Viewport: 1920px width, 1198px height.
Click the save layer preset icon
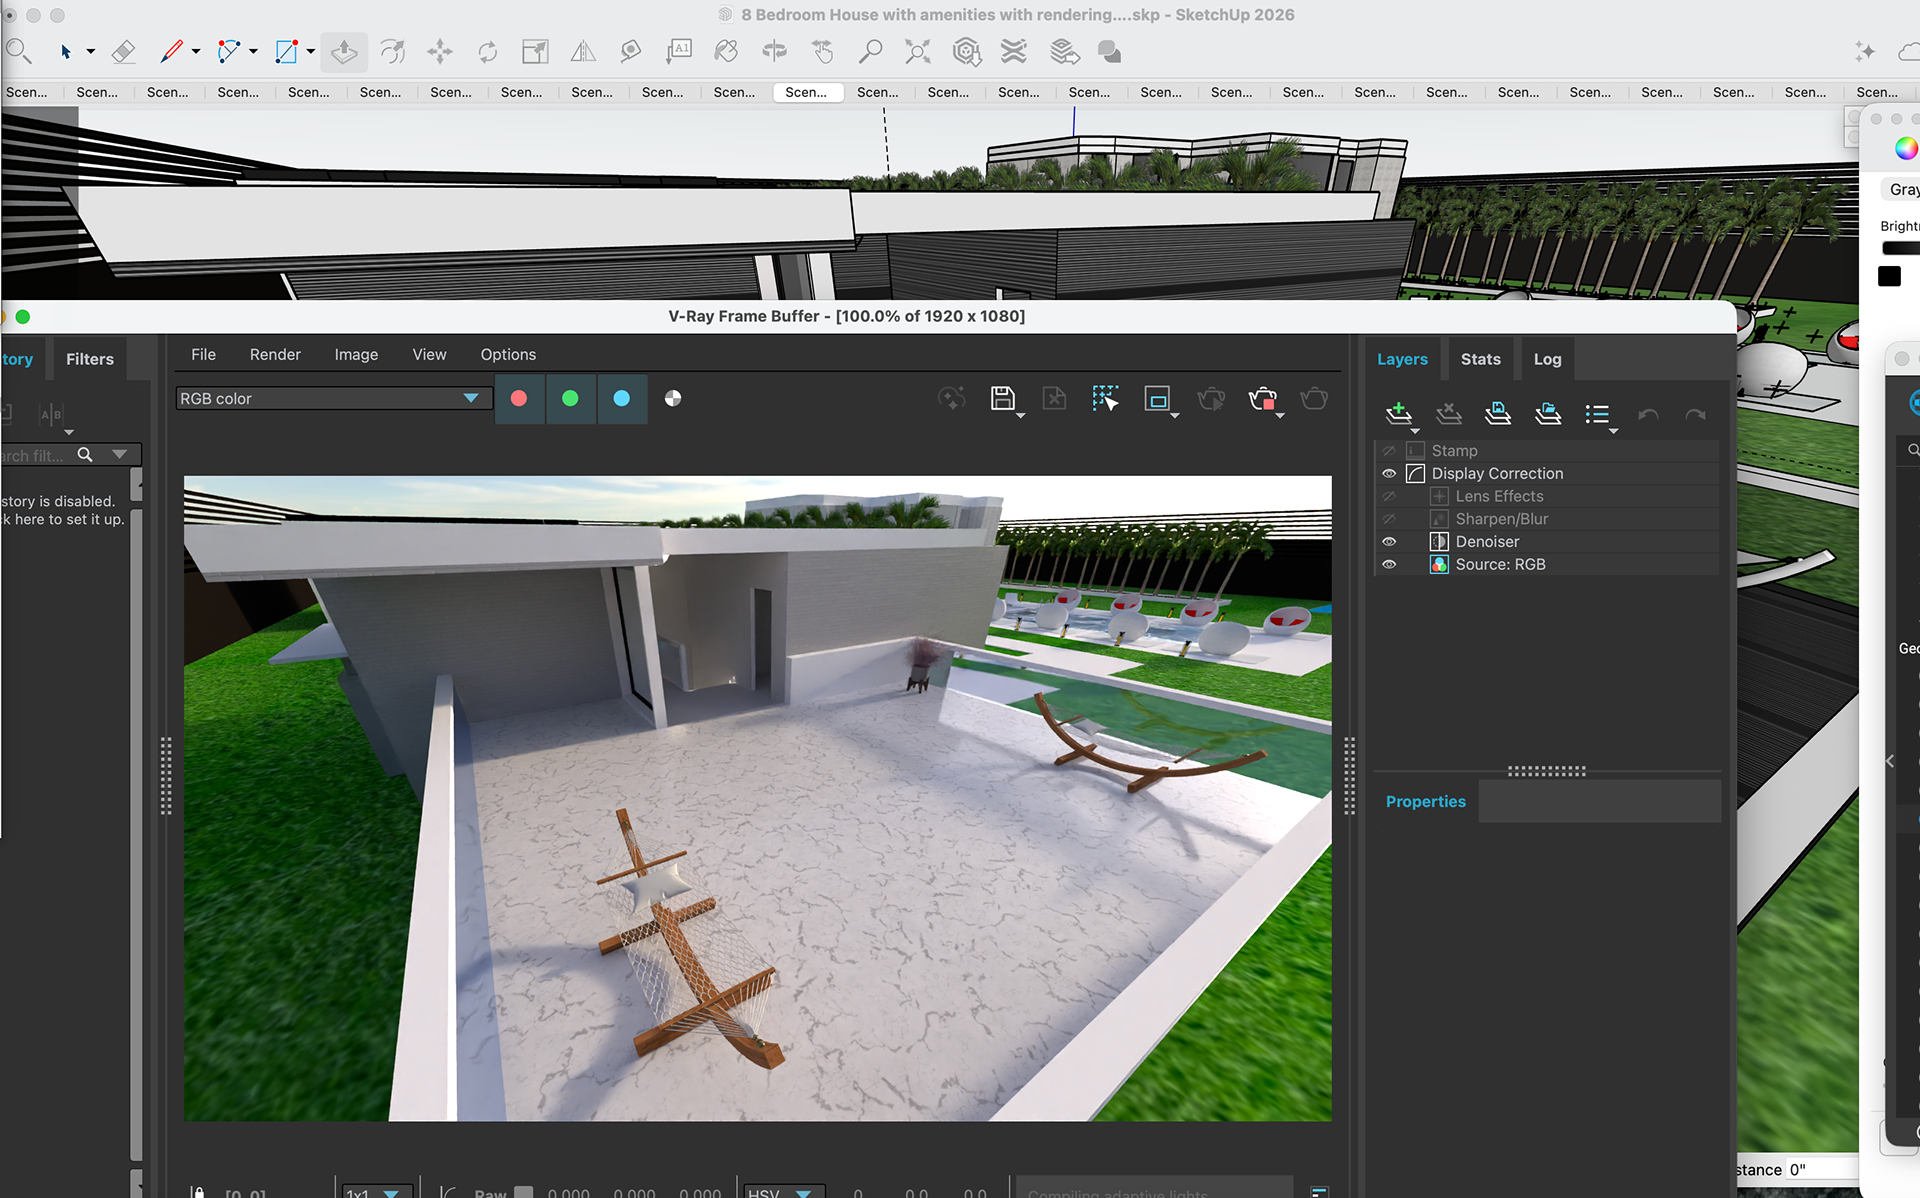[1497, 413]
